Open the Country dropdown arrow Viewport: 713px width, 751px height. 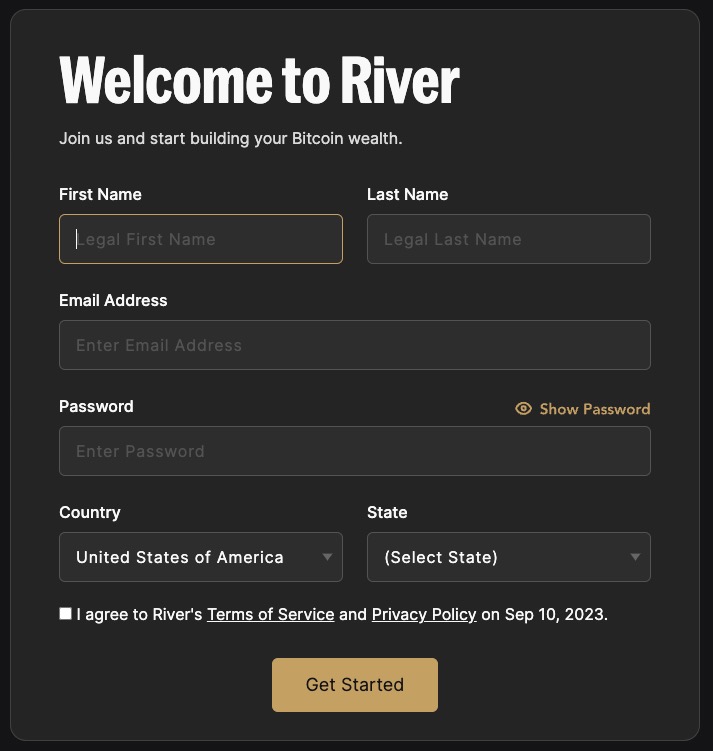coord(328,557)
